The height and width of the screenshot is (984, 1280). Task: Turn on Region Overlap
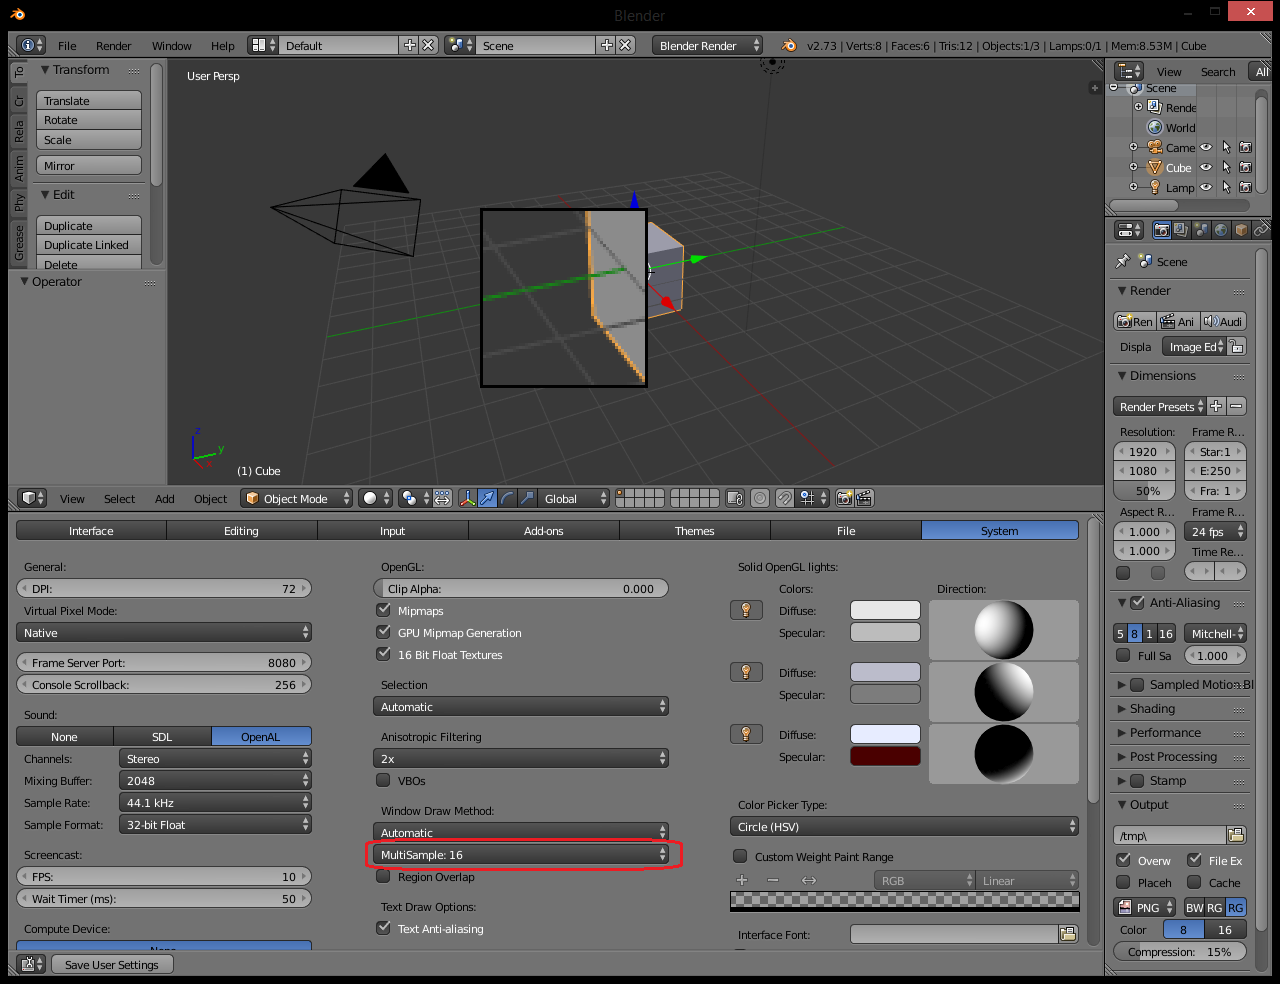point(383,877)
